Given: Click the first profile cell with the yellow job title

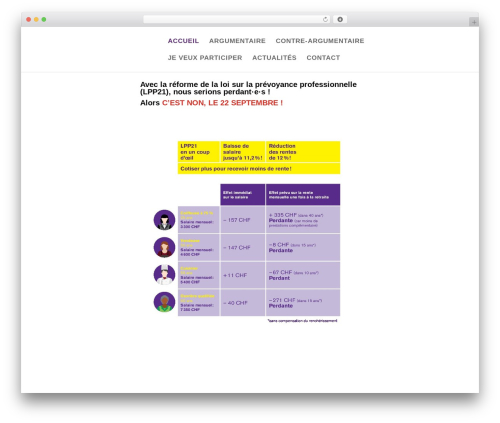Looking at the screenshot, I should tap(199, 220).
